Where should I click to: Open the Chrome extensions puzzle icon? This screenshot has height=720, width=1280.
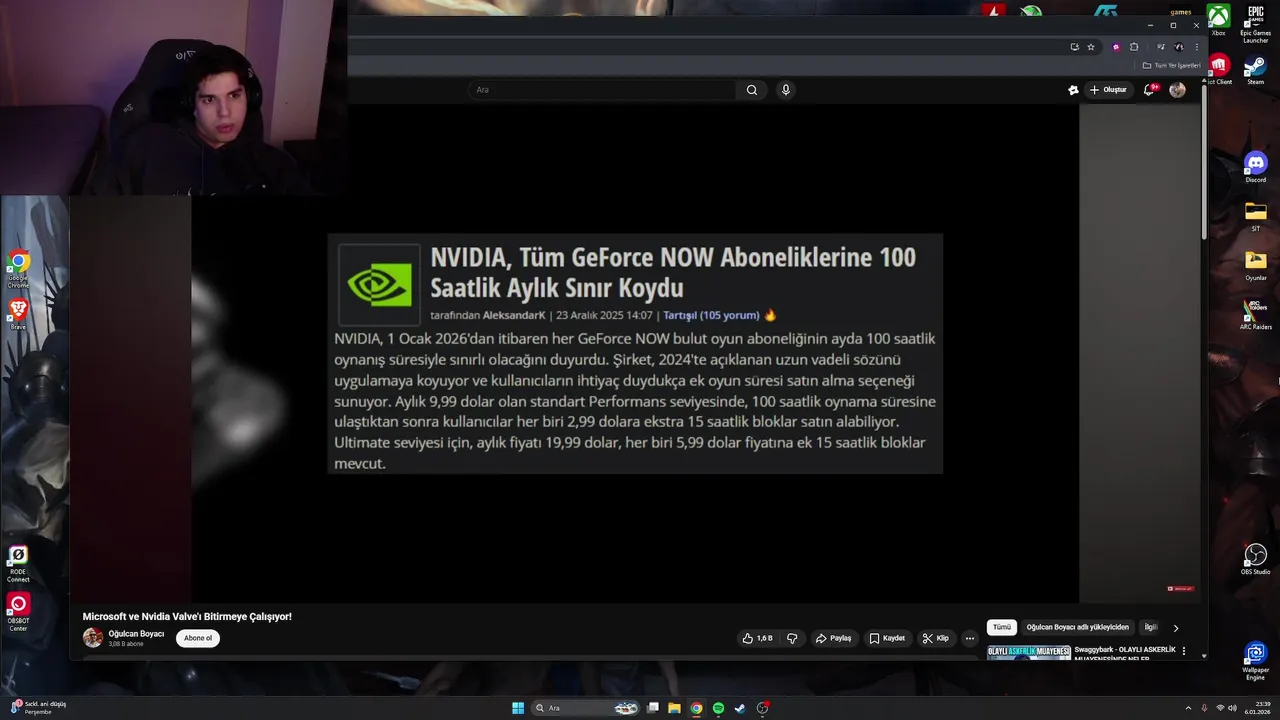point(1134,47)
